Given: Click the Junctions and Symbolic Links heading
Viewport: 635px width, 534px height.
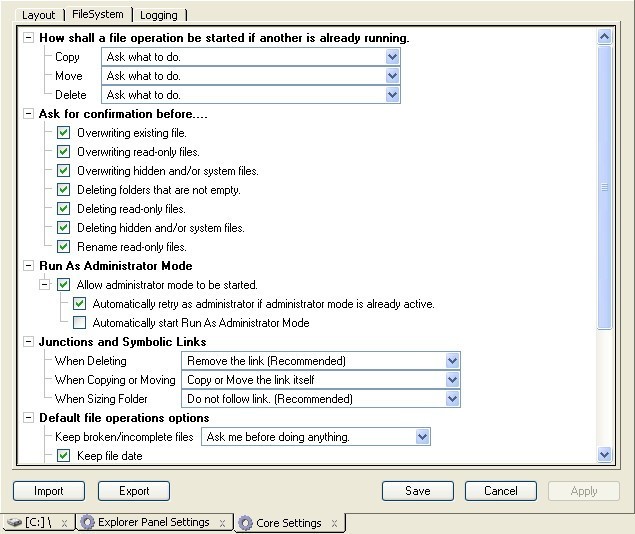Looking at the screenshot, I should click(123, 342).
